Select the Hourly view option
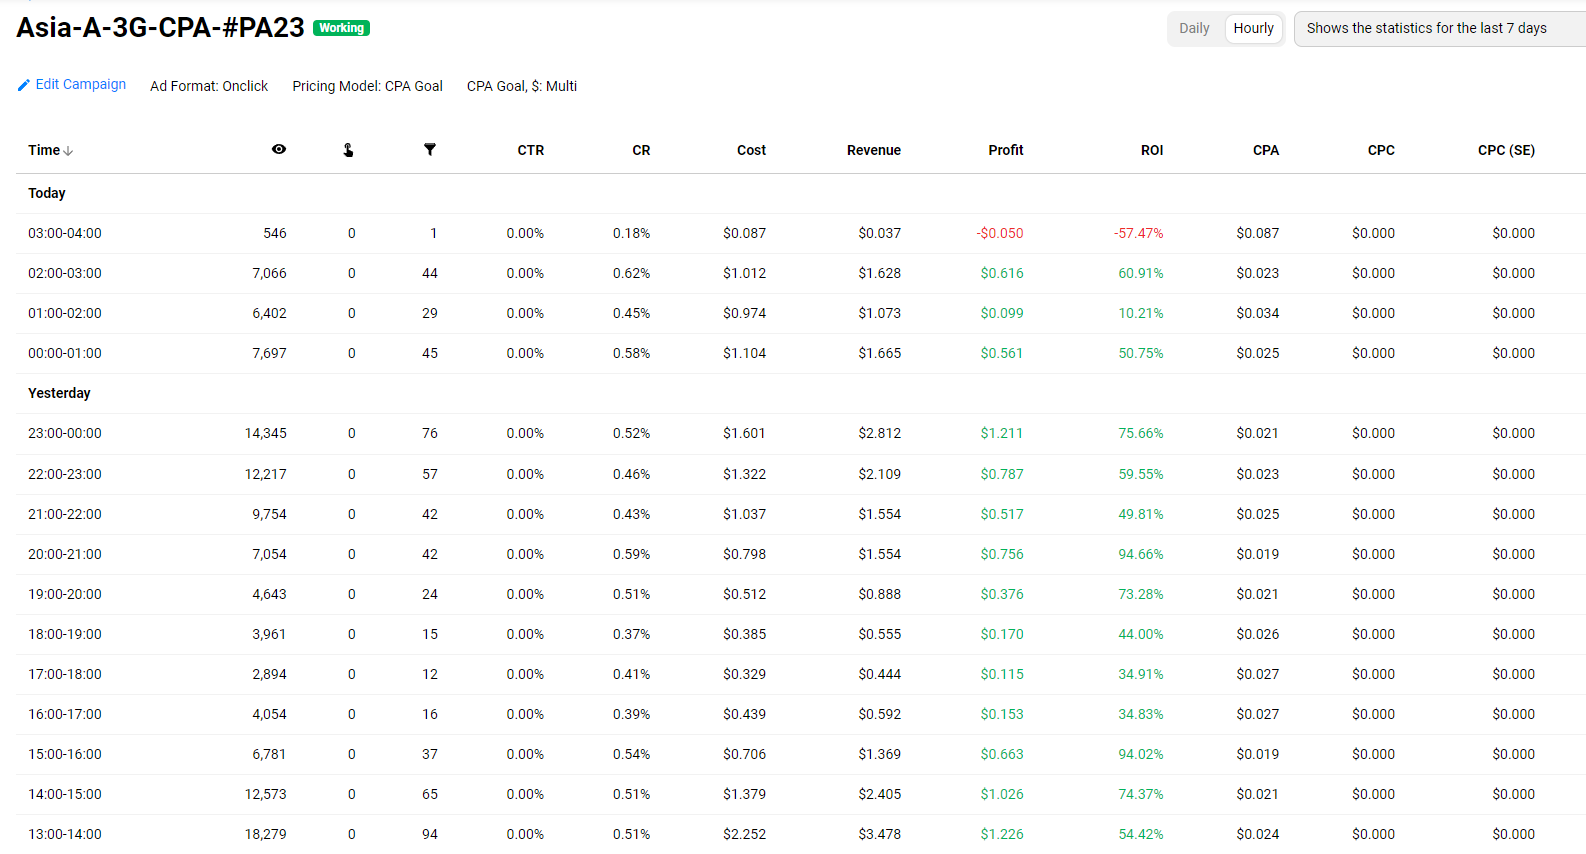1586x854 pixels. 1253,28
